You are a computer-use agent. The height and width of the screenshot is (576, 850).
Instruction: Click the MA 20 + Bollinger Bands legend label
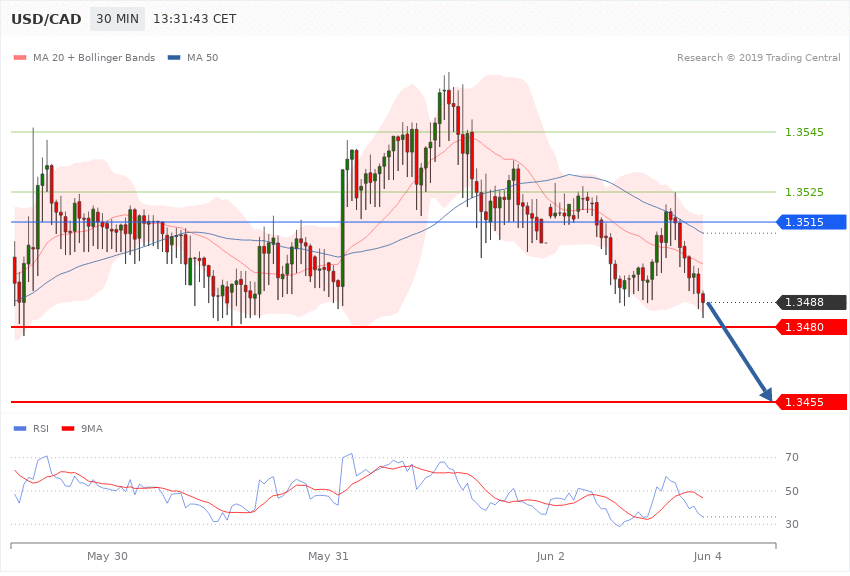click(x=94, y=57)
